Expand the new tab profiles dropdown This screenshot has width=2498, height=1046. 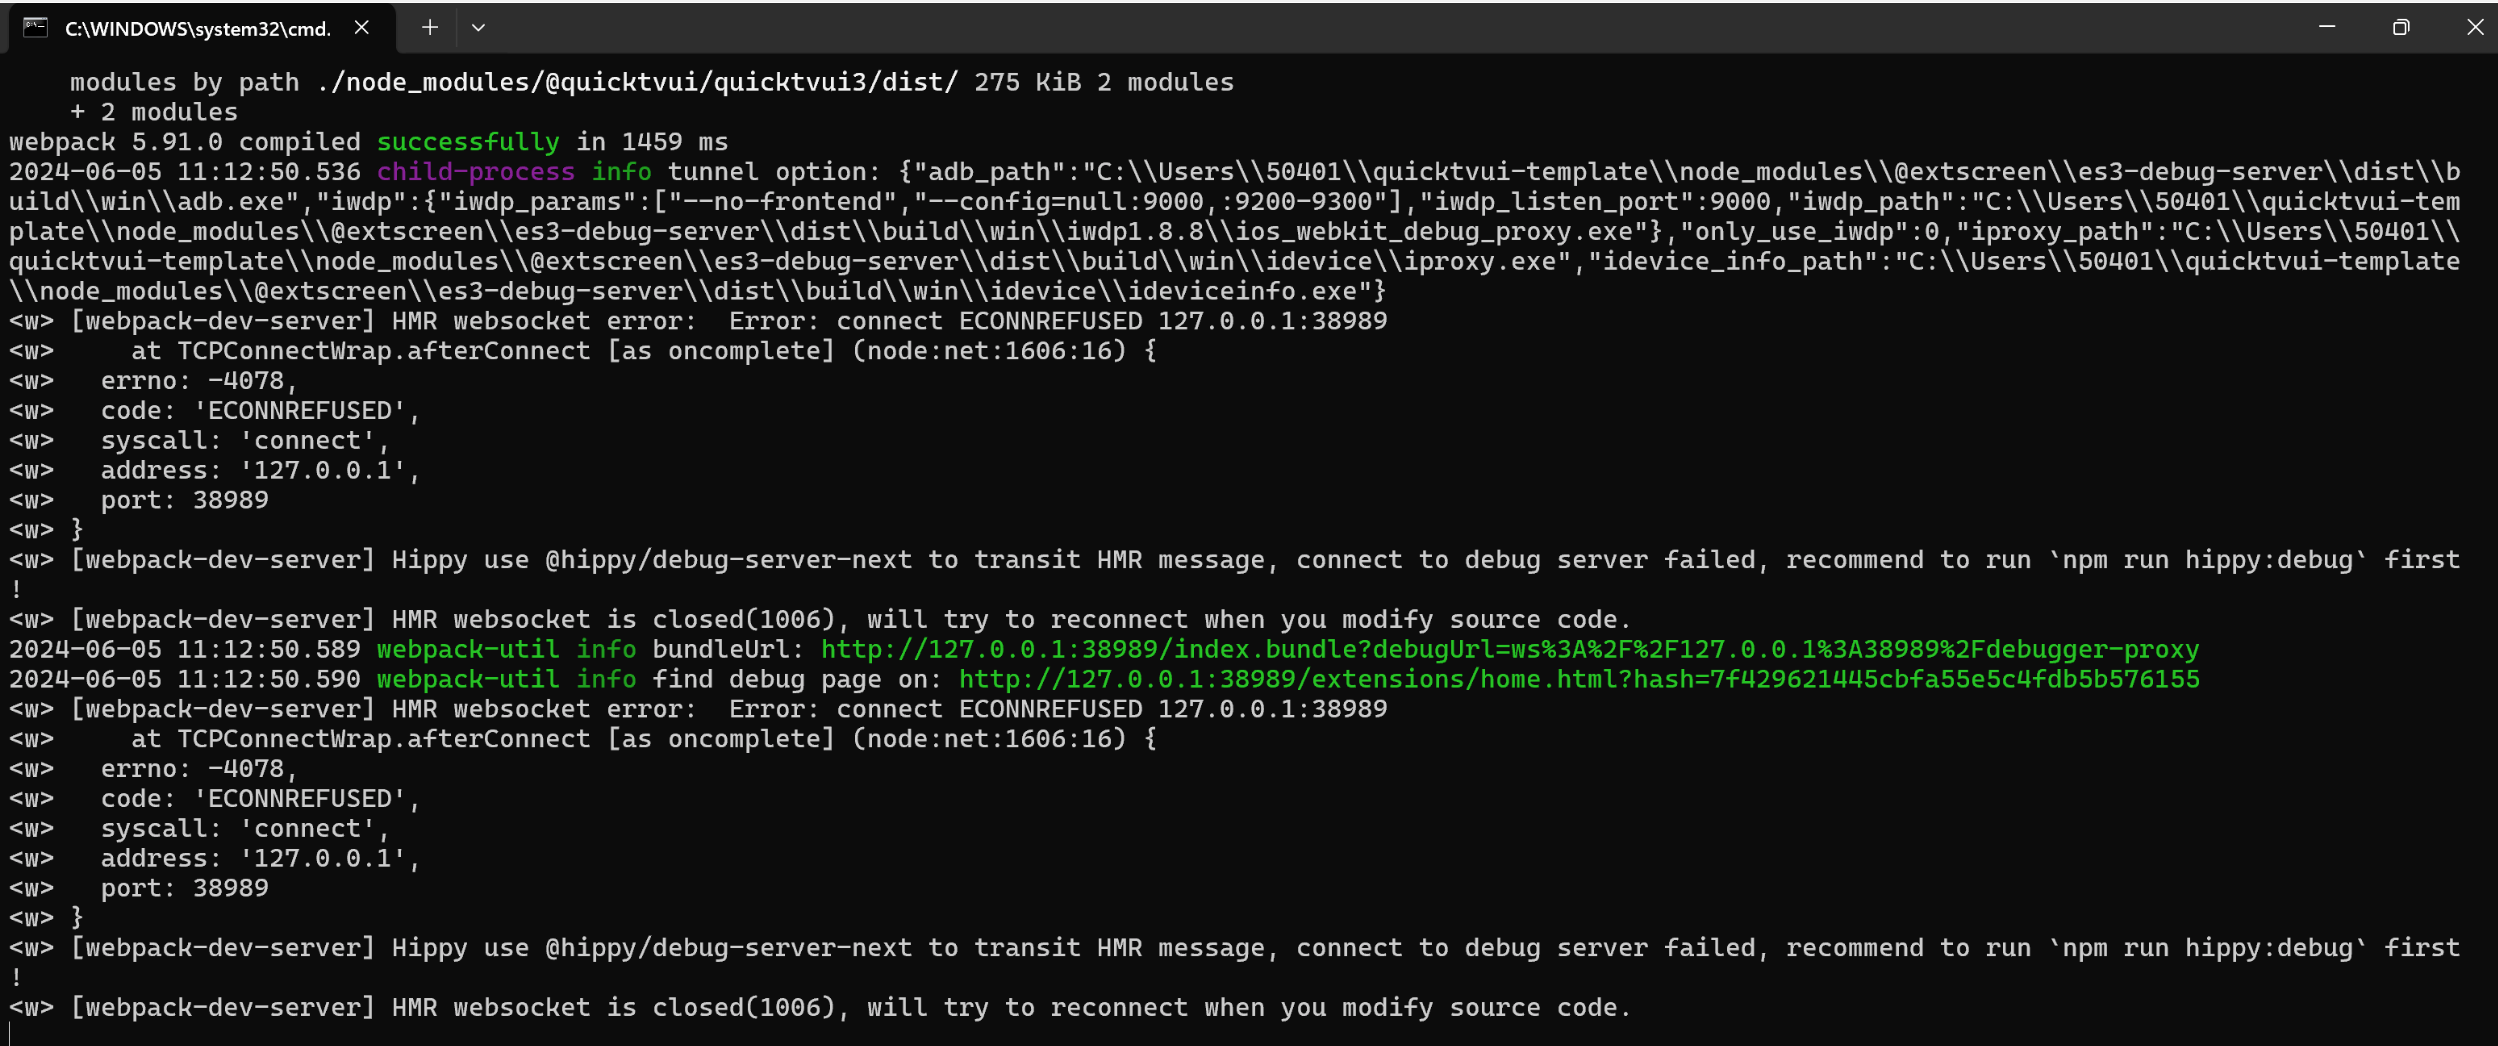[x=478, y=28]
